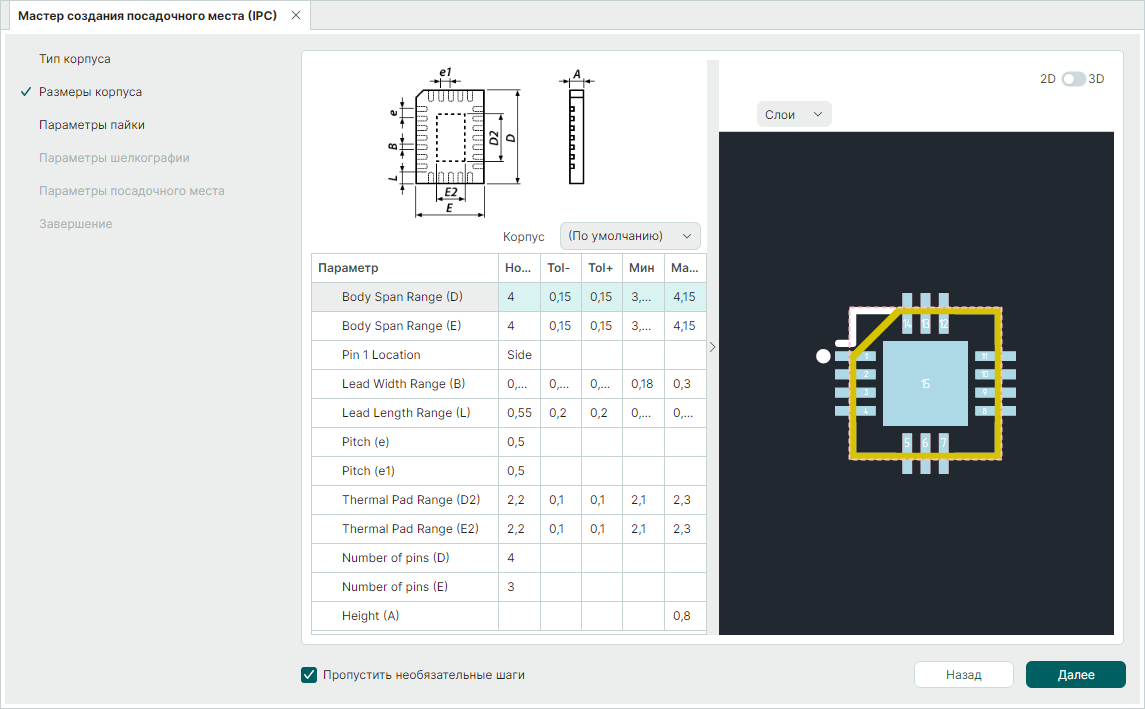Expand the Корпус package dropdown
The image size is (1145, 709).
[x=630, y=236]
